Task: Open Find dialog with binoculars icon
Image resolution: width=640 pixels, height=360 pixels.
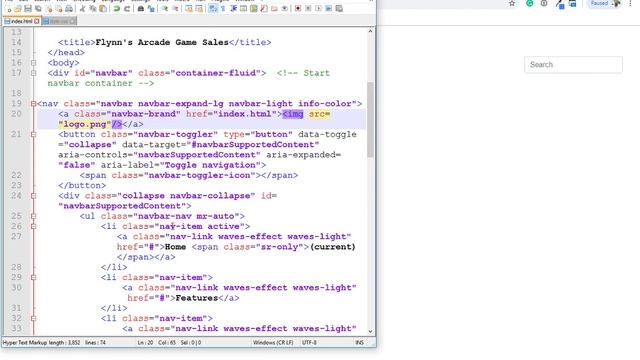Action: (140, 9)
